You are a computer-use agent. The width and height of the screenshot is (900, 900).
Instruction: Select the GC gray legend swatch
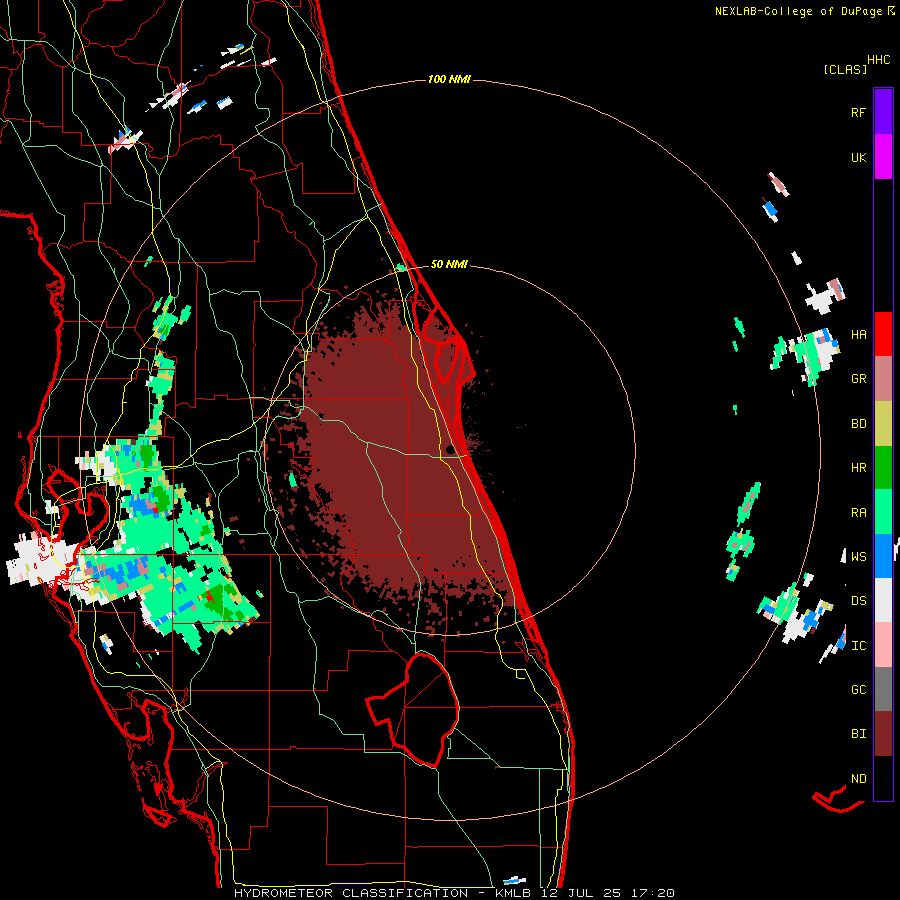(x=883, y=689)
